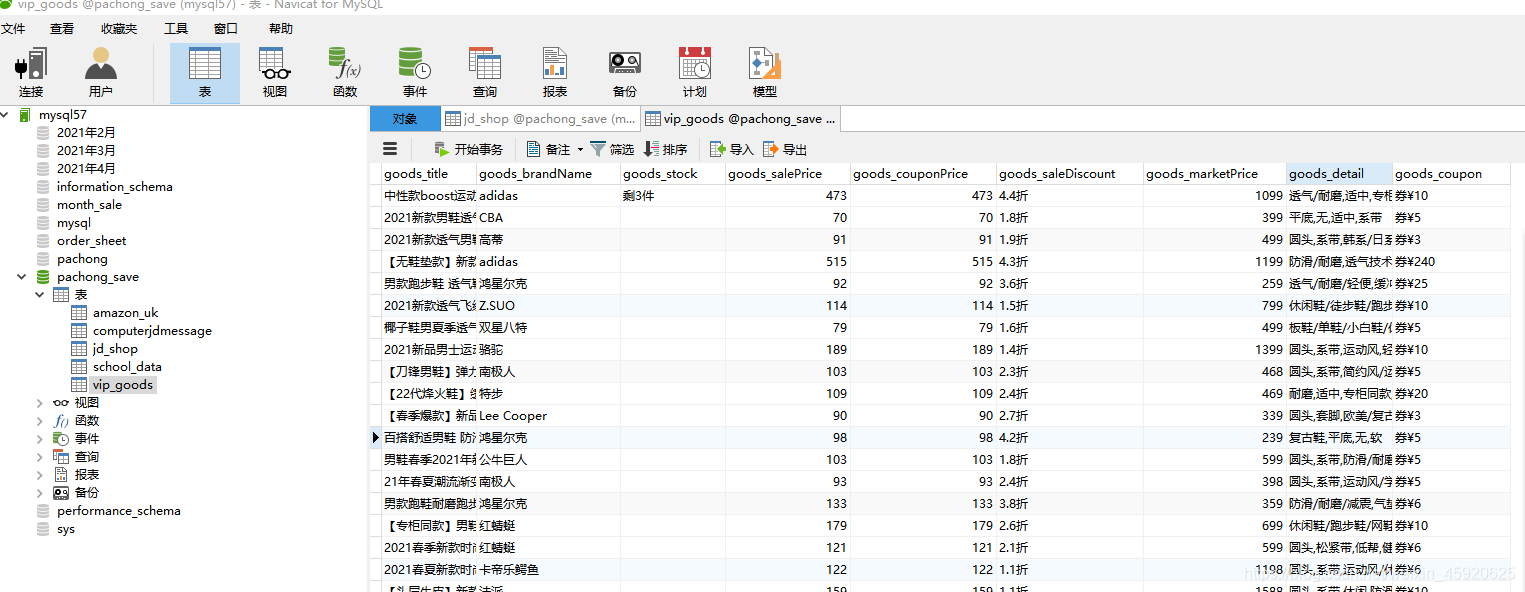Viewport: 1525px width, 592px height.
Task: Switch to the vip_goods @pachong_save tab
Action: pyautogui.click(x=740, y=118)
